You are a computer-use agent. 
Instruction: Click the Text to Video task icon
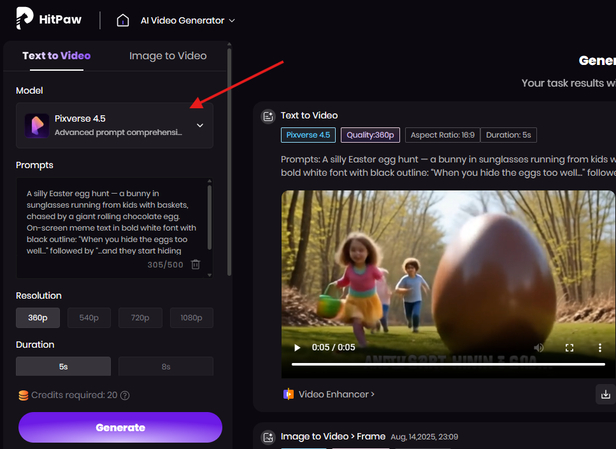pos(268,116)
